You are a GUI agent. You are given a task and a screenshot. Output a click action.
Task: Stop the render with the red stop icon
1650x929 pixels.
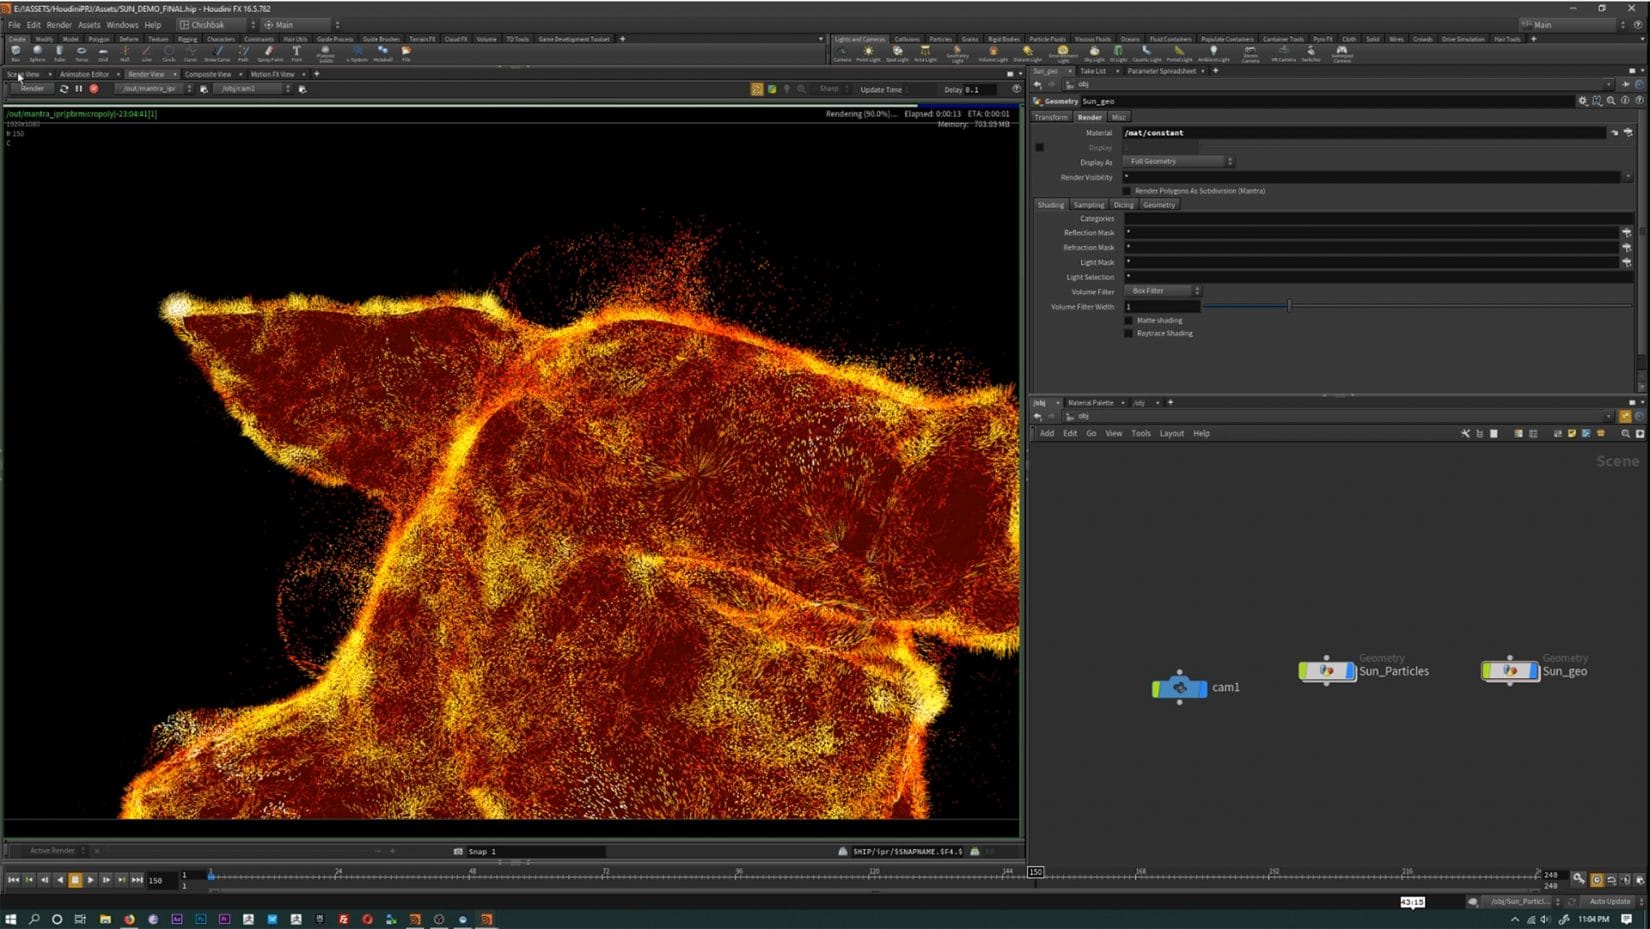[93, 88]
